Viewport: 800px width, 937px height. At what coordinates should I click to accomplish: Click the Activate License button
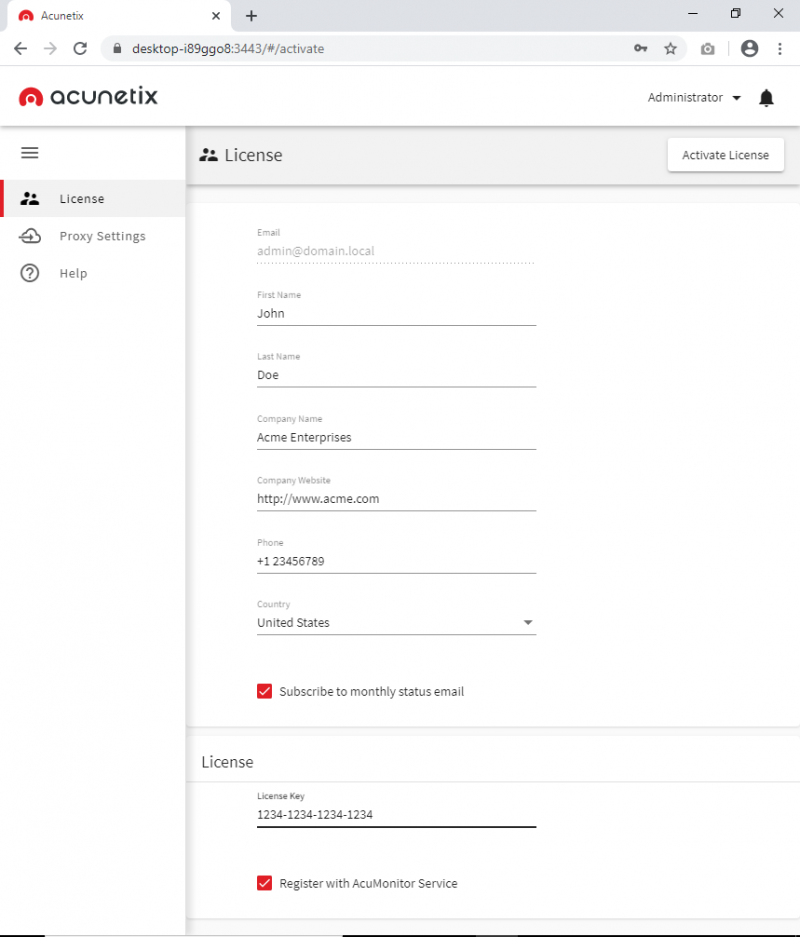click(725, 155)
